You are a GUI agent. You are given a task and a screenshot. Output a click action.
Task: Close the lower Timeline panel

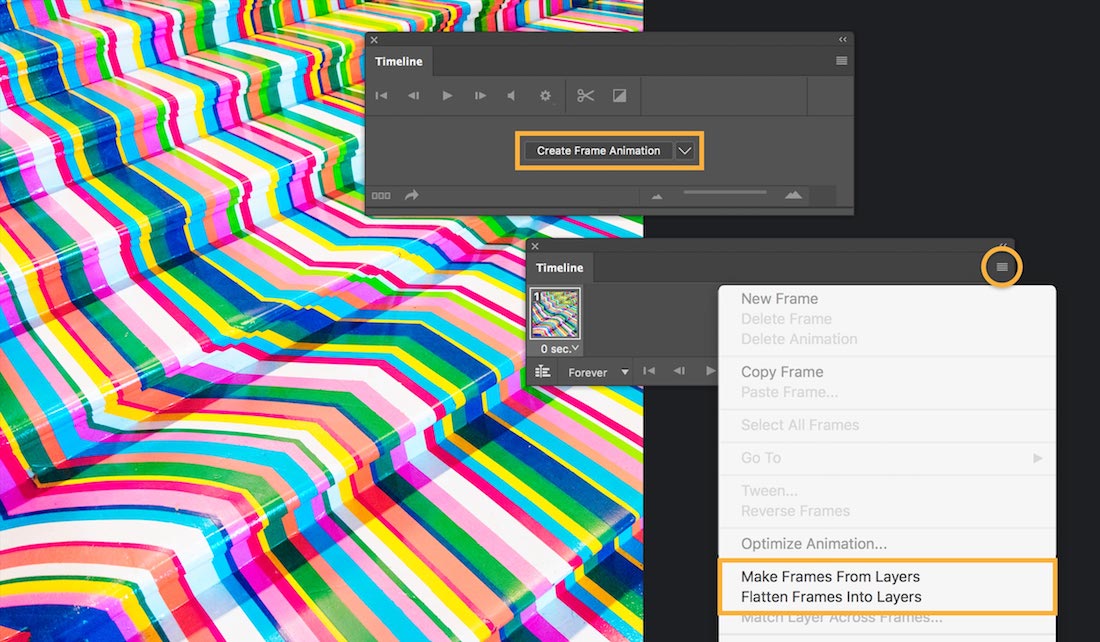(535, 246)
